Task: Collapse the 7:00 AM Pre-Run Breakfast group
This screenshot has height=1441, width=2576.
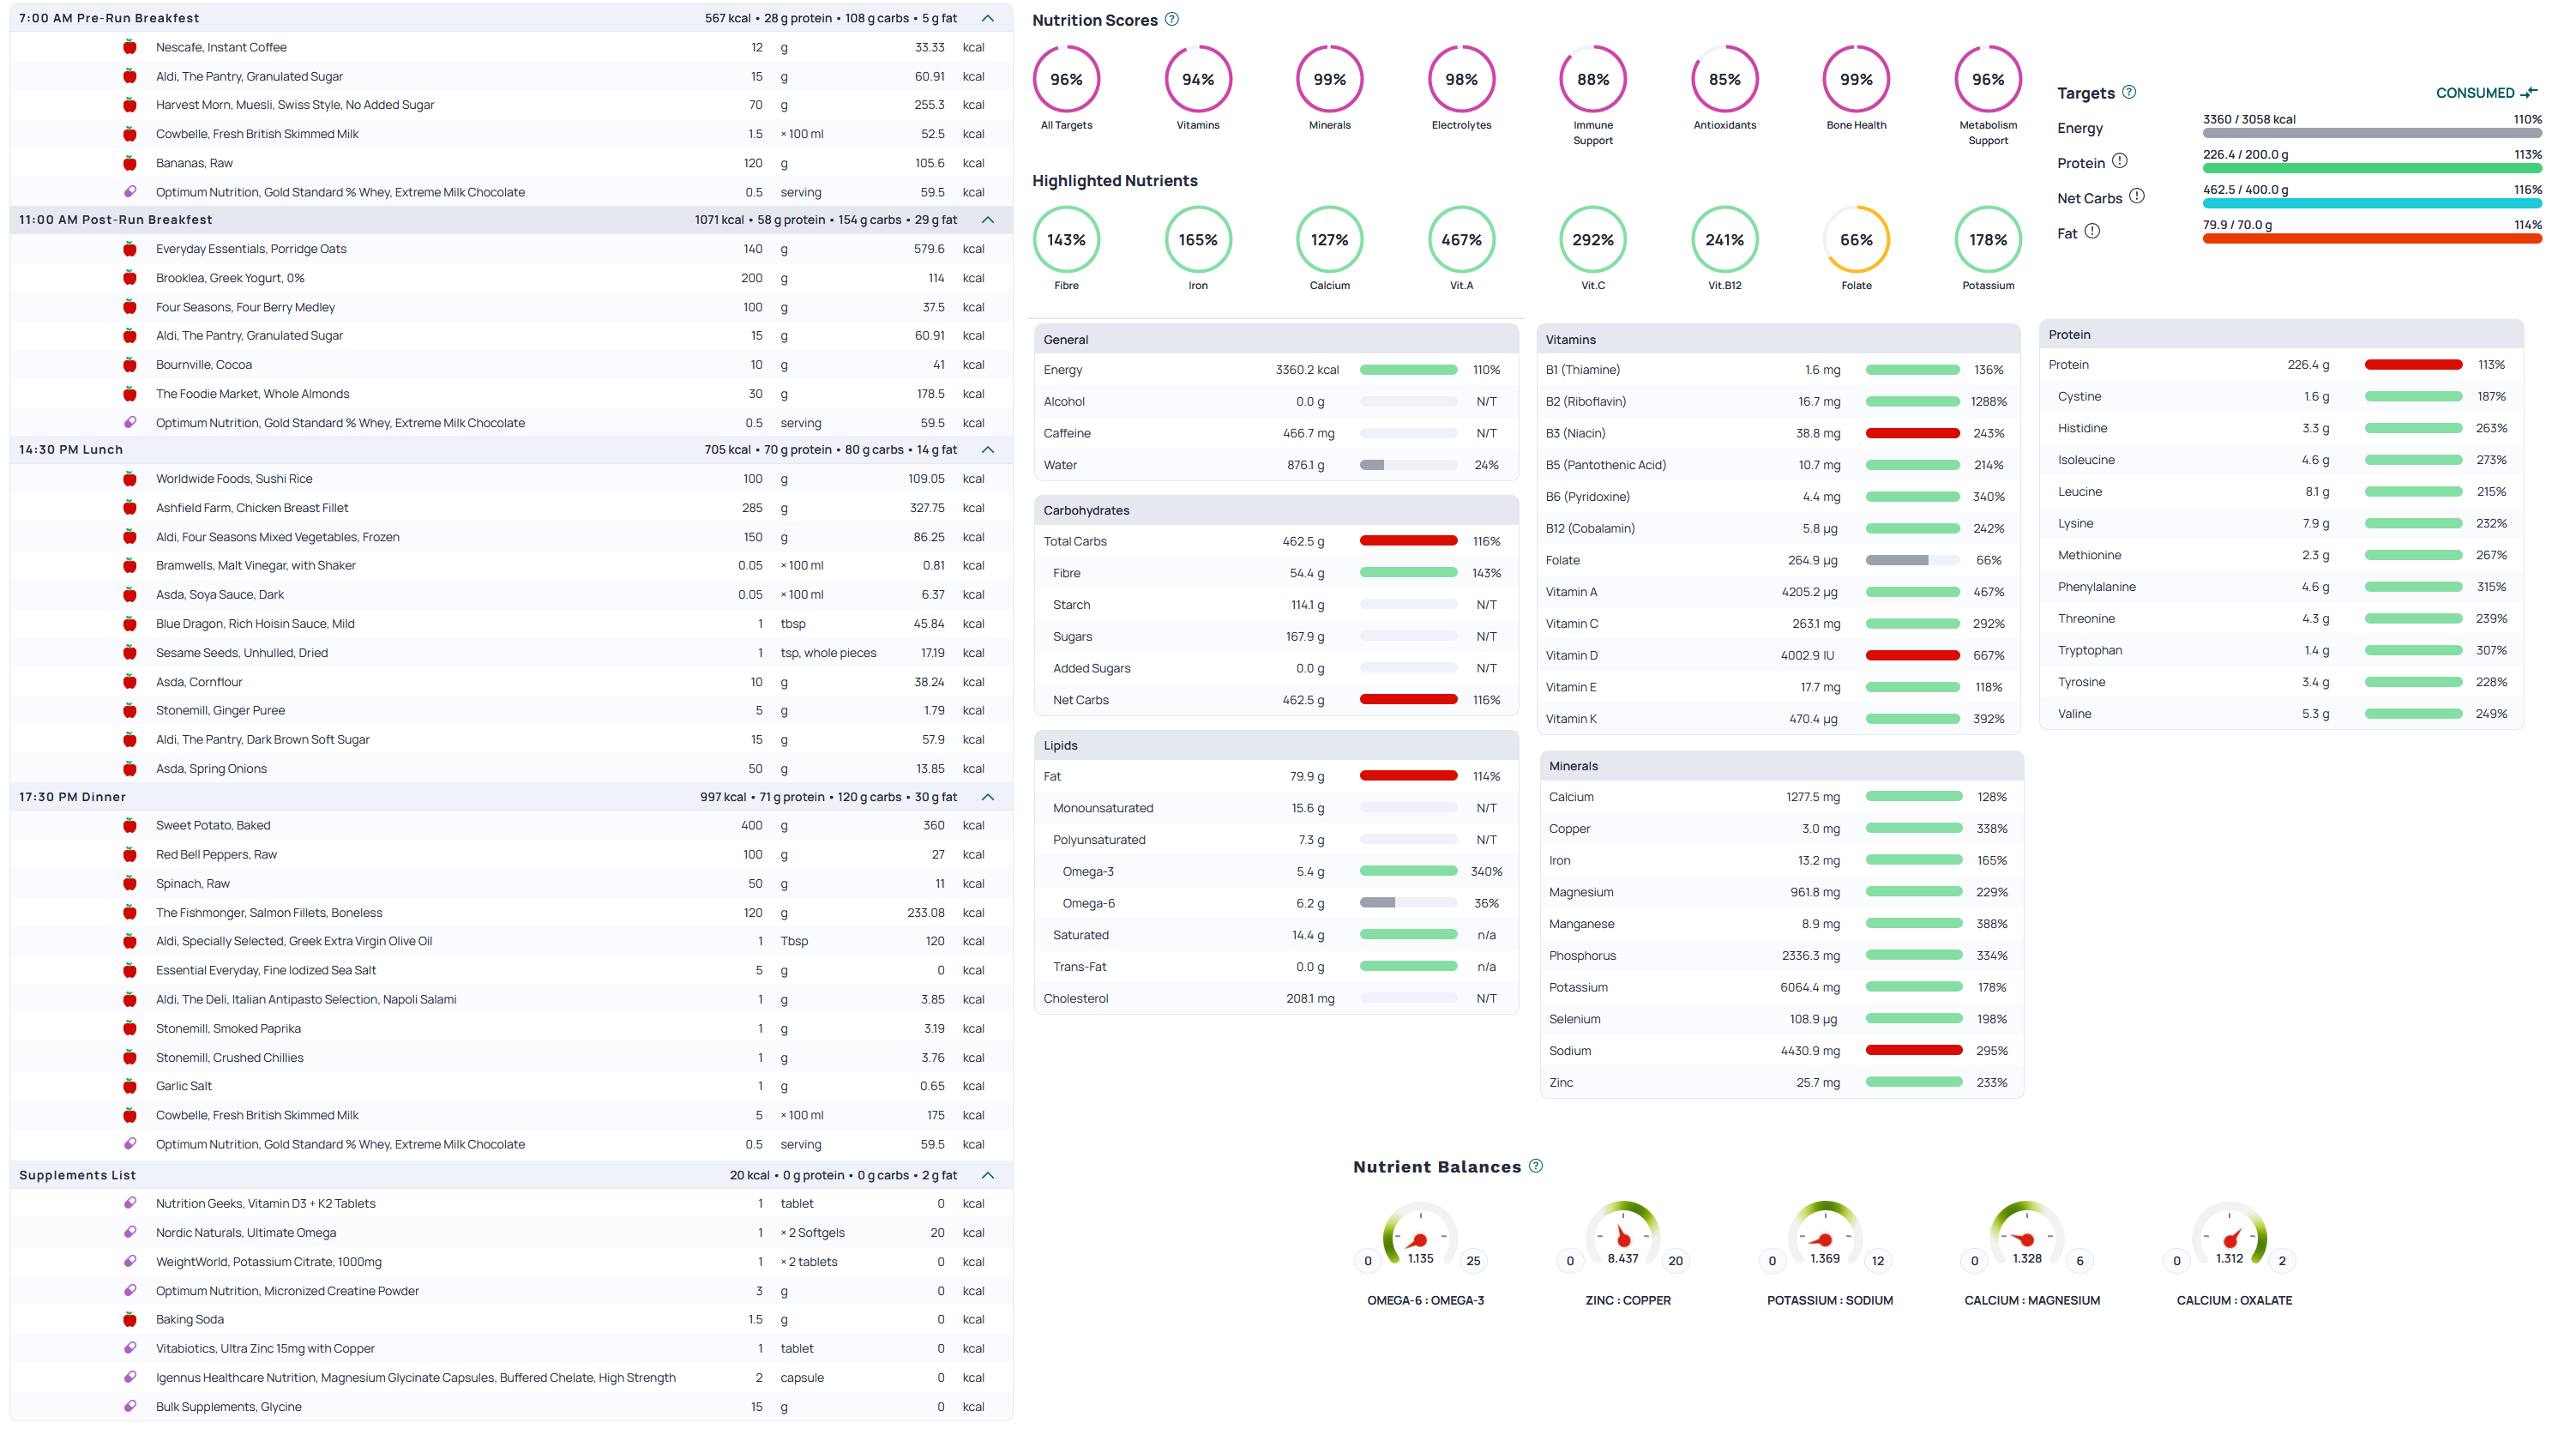Action: 988,18
